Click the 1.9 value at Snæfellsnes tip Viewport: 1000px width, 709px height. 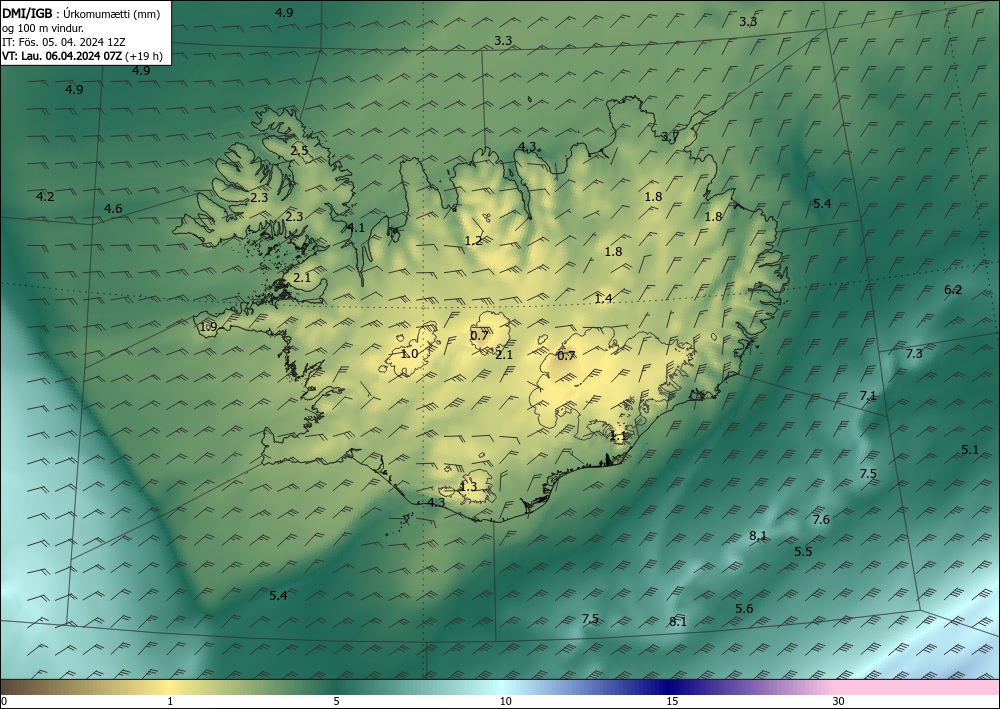[209, 327]
